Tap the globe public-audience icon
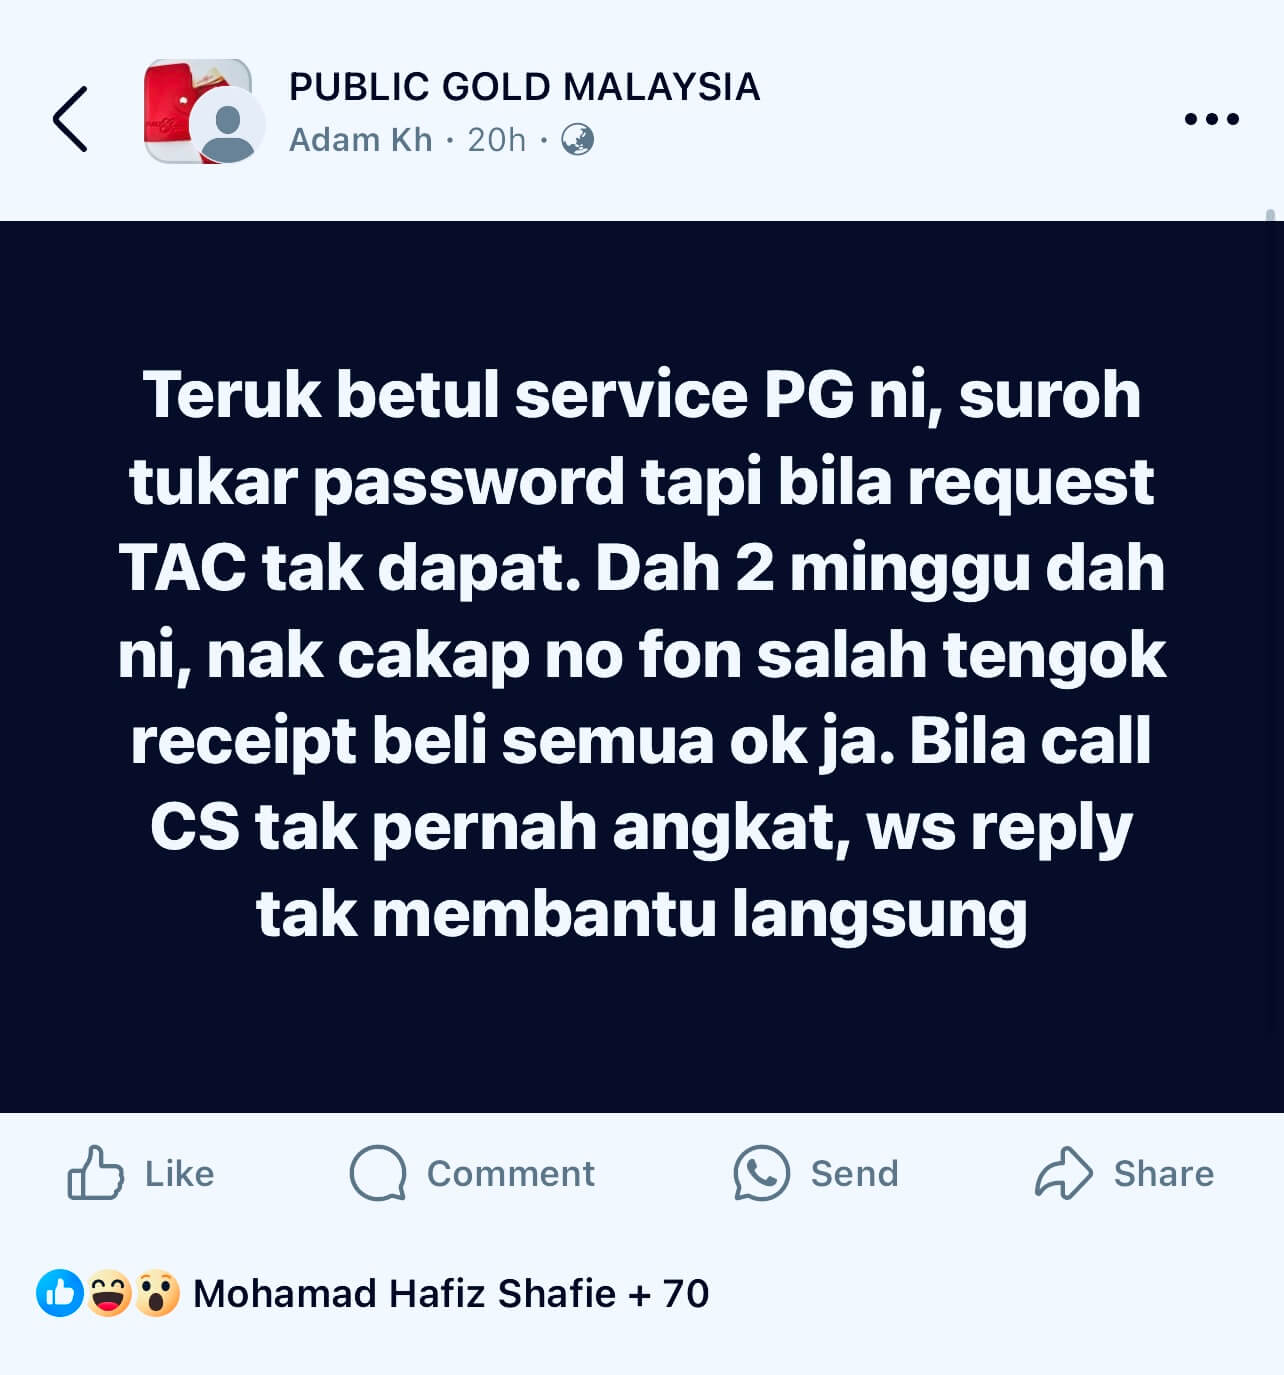This screenshot has height=1375, width=1284. pos(577,139)
